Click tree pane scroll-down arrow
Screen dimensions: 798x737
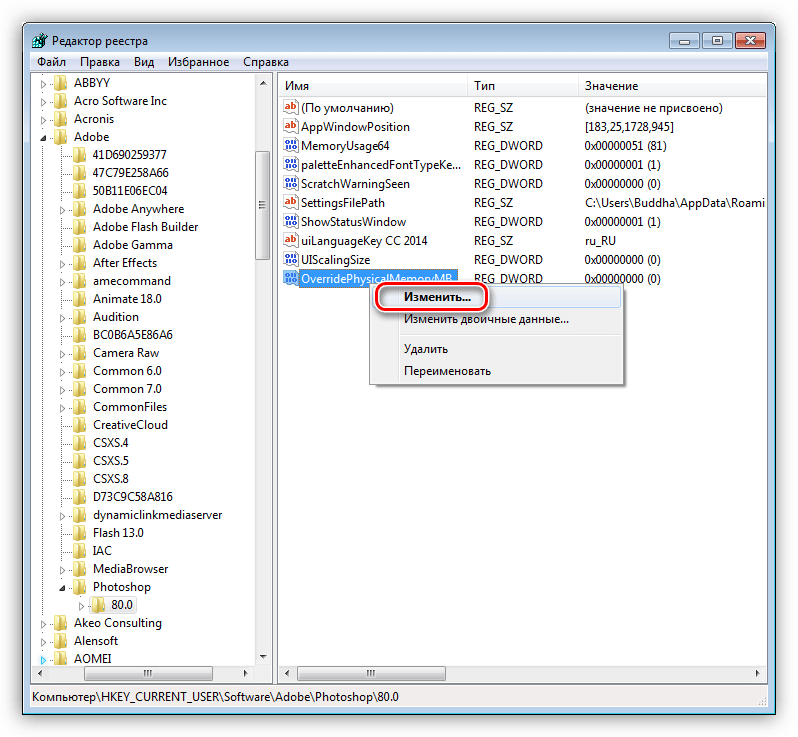pyautogui.click(x=263, y=657)
